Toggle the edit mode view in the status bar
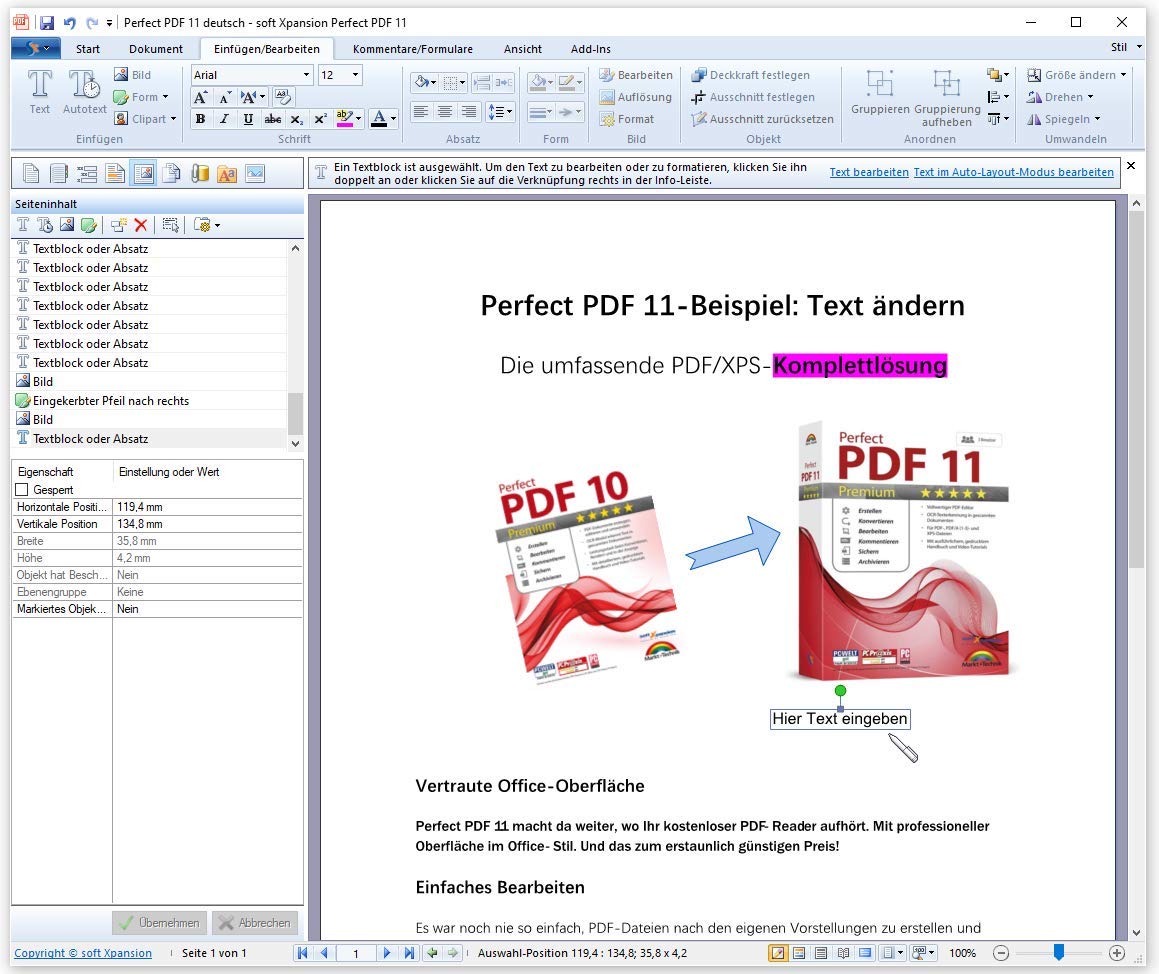Viewport: 1159px width, 974px height. coord(778,953)
